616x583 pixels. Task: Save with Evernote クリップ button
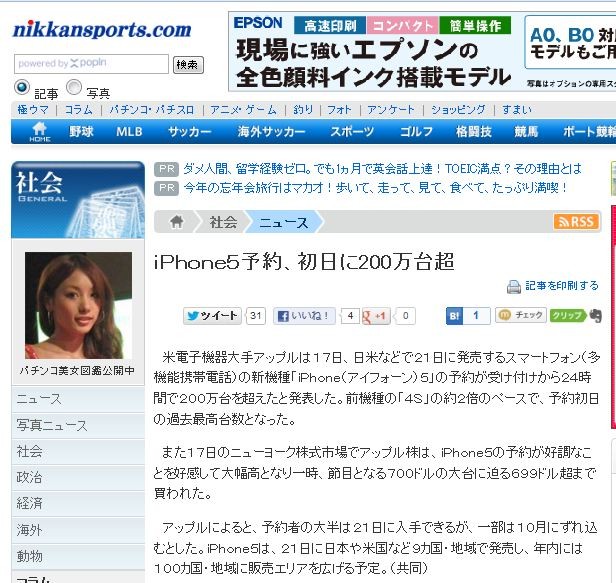(x=575, y=315)
